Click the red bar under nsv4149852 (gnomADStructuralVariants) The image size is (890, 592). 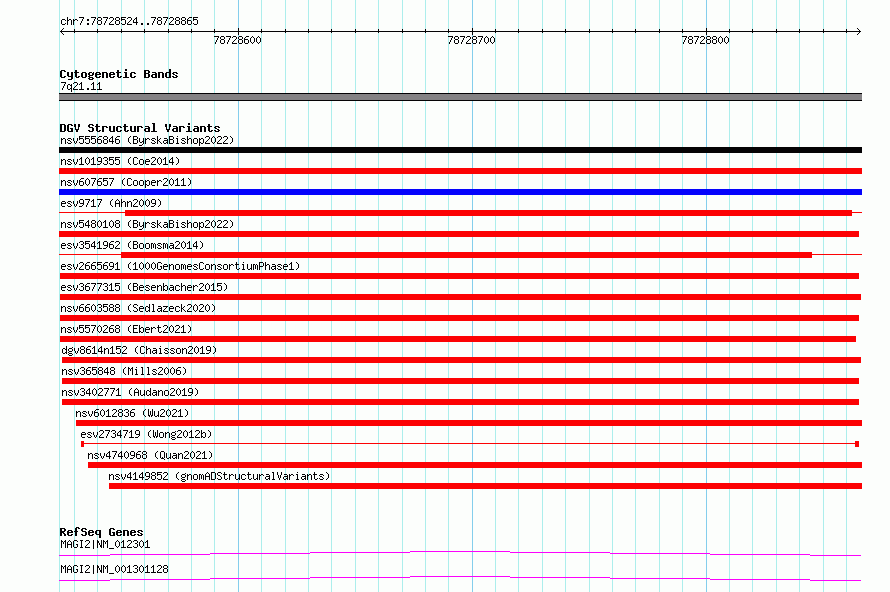(485, 486)
